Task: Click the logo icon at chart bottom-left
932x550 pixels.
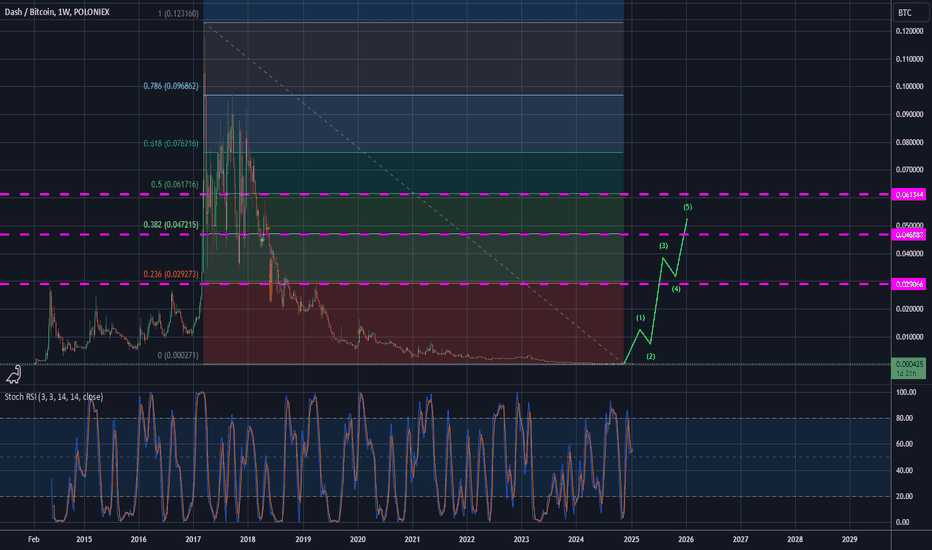Action: [x=14, y=374]
